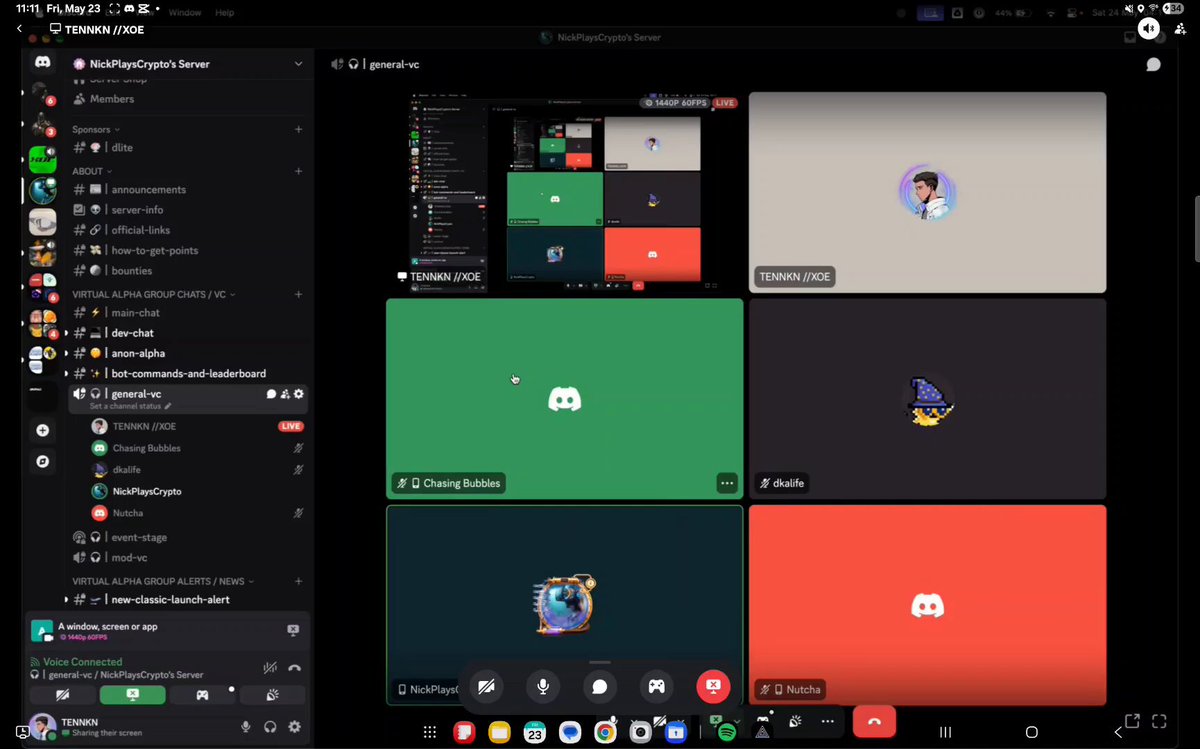Disconnect from voice in side panel
The height and width of the screenshot is (749, 1200).
point(294,668)
